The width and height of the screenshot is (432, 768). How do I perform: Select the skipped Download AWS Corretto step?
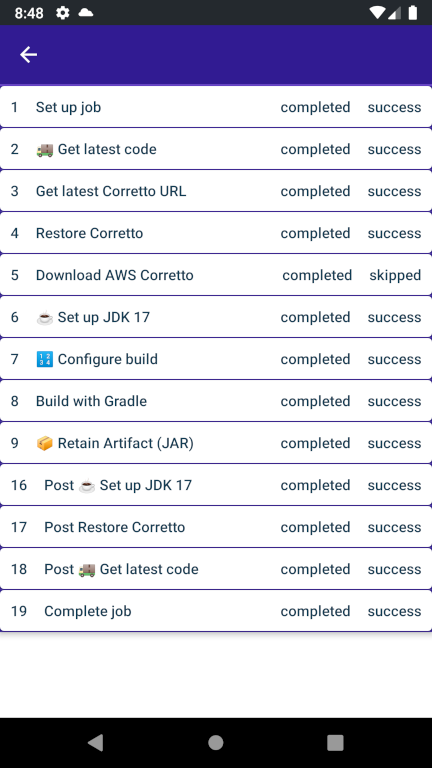[x=216, y=275]
